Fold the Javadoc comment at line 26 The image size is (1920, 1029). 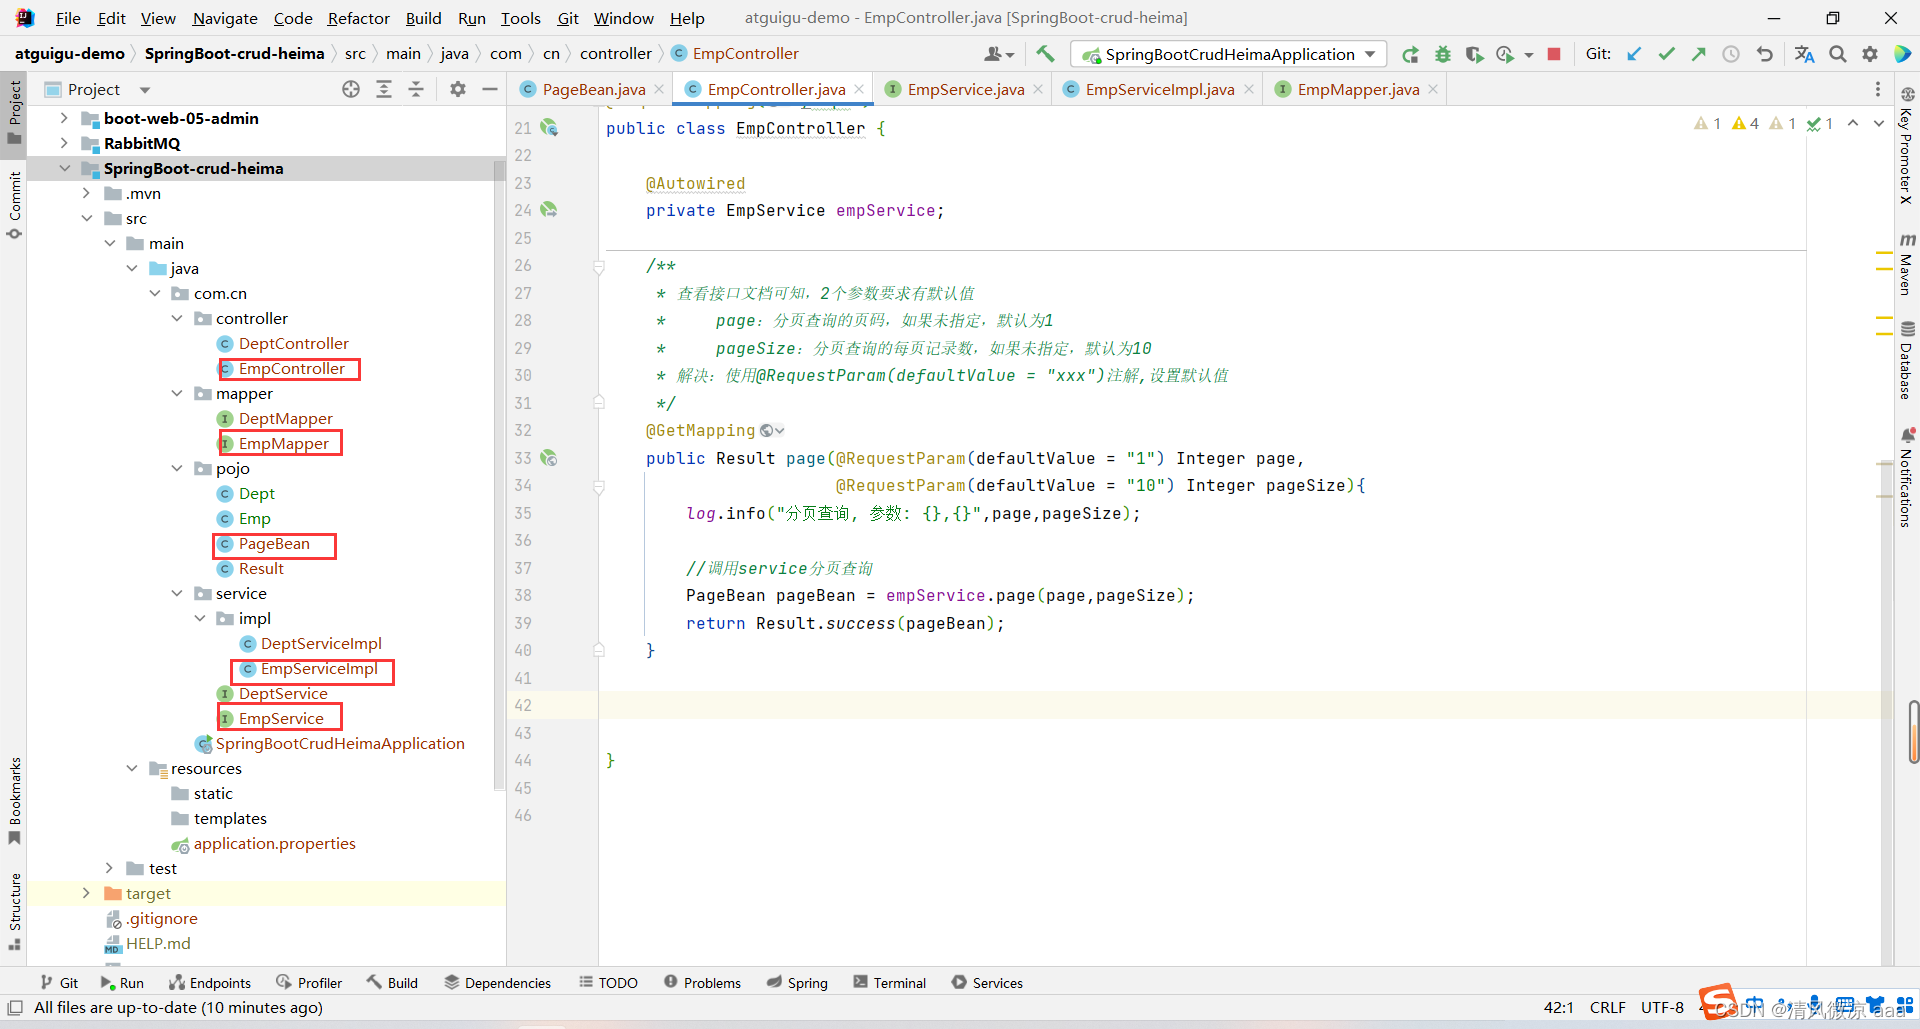599,266
